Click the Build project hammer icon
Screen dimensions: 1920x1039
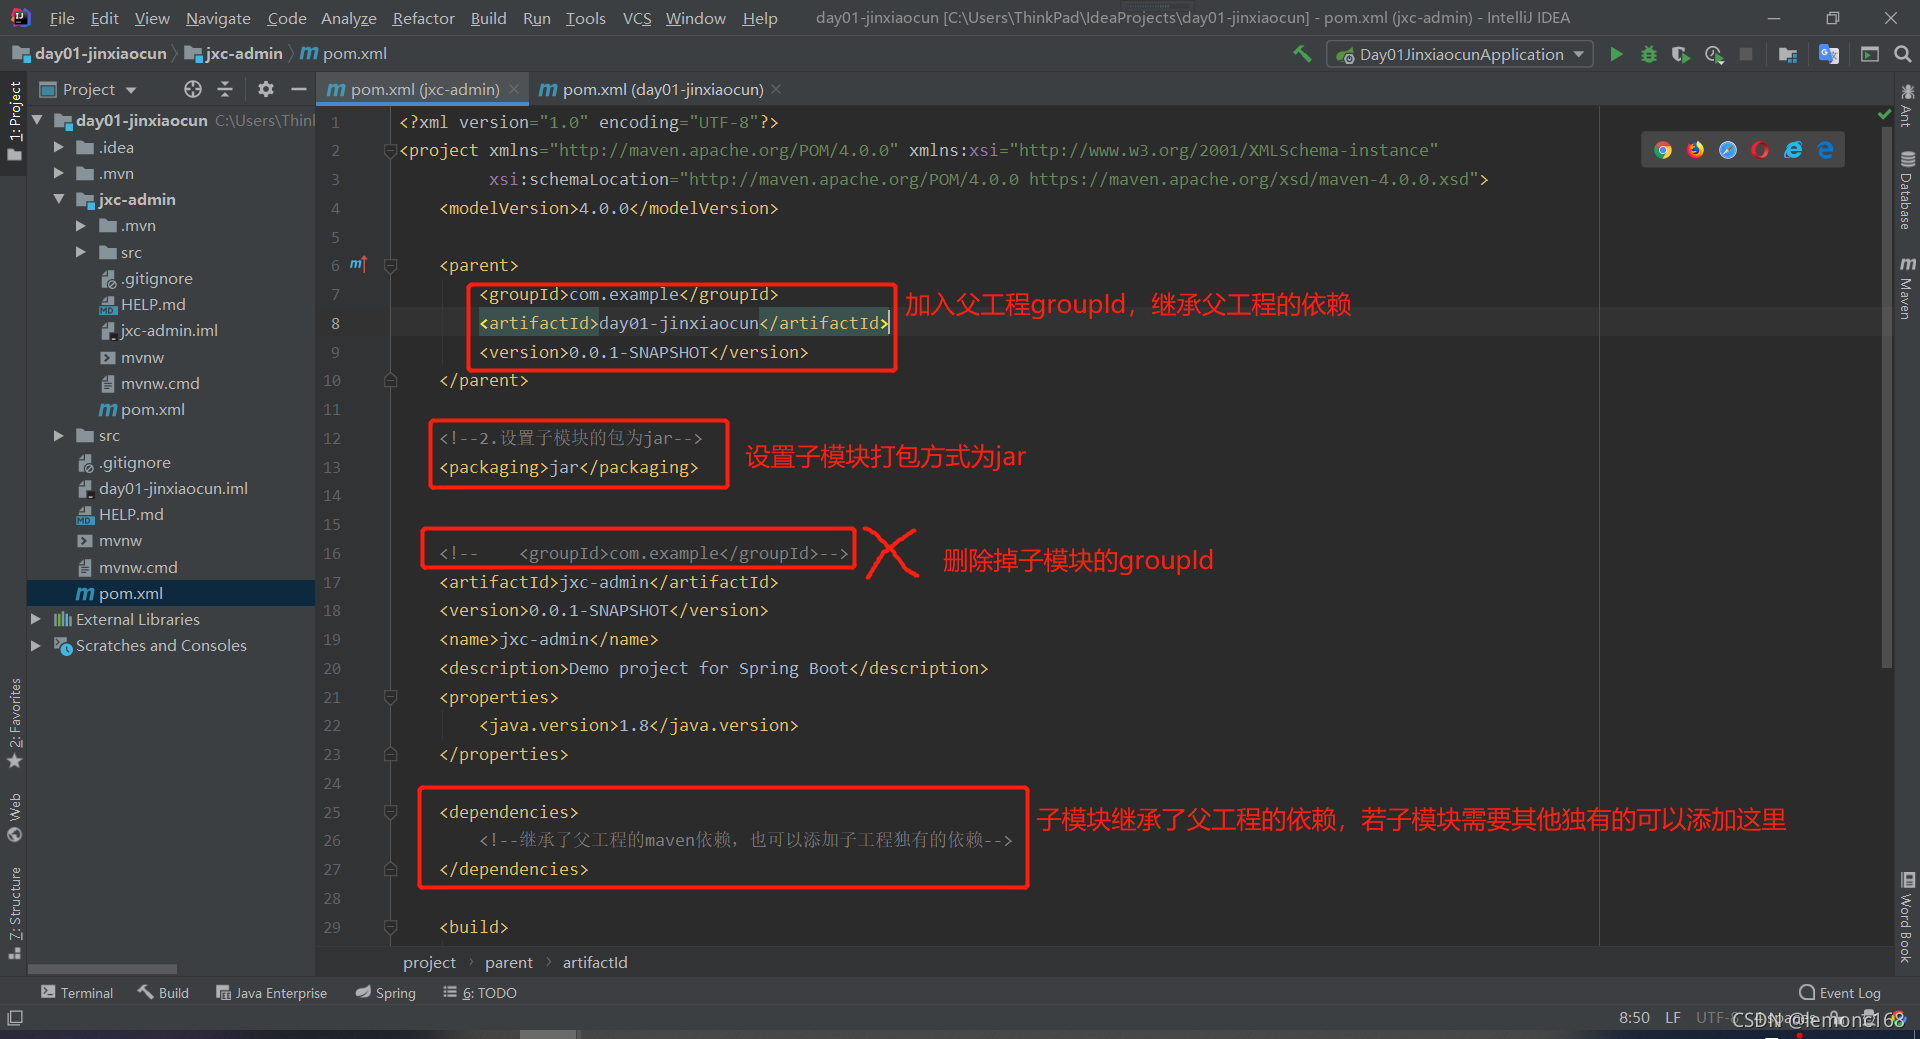pos(1302,54)
